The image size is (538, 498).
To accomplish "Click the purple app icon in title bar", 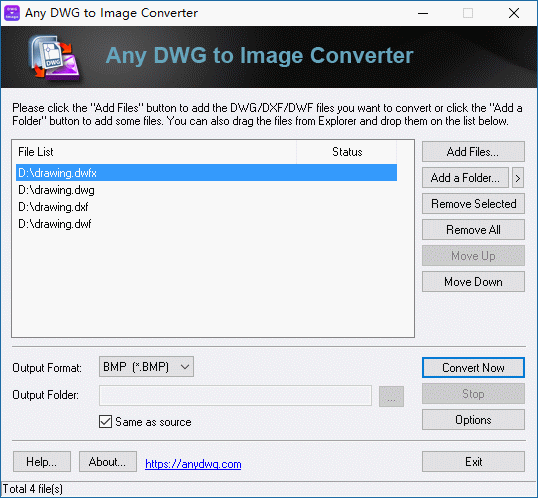I will click(12, 13).
